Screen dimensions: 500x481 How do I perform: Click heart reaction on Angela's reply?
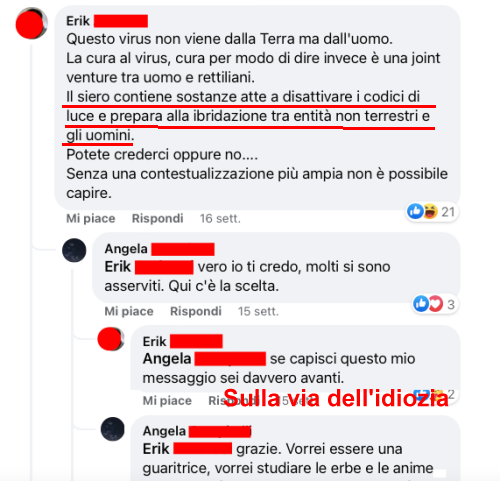click(435, 304)
